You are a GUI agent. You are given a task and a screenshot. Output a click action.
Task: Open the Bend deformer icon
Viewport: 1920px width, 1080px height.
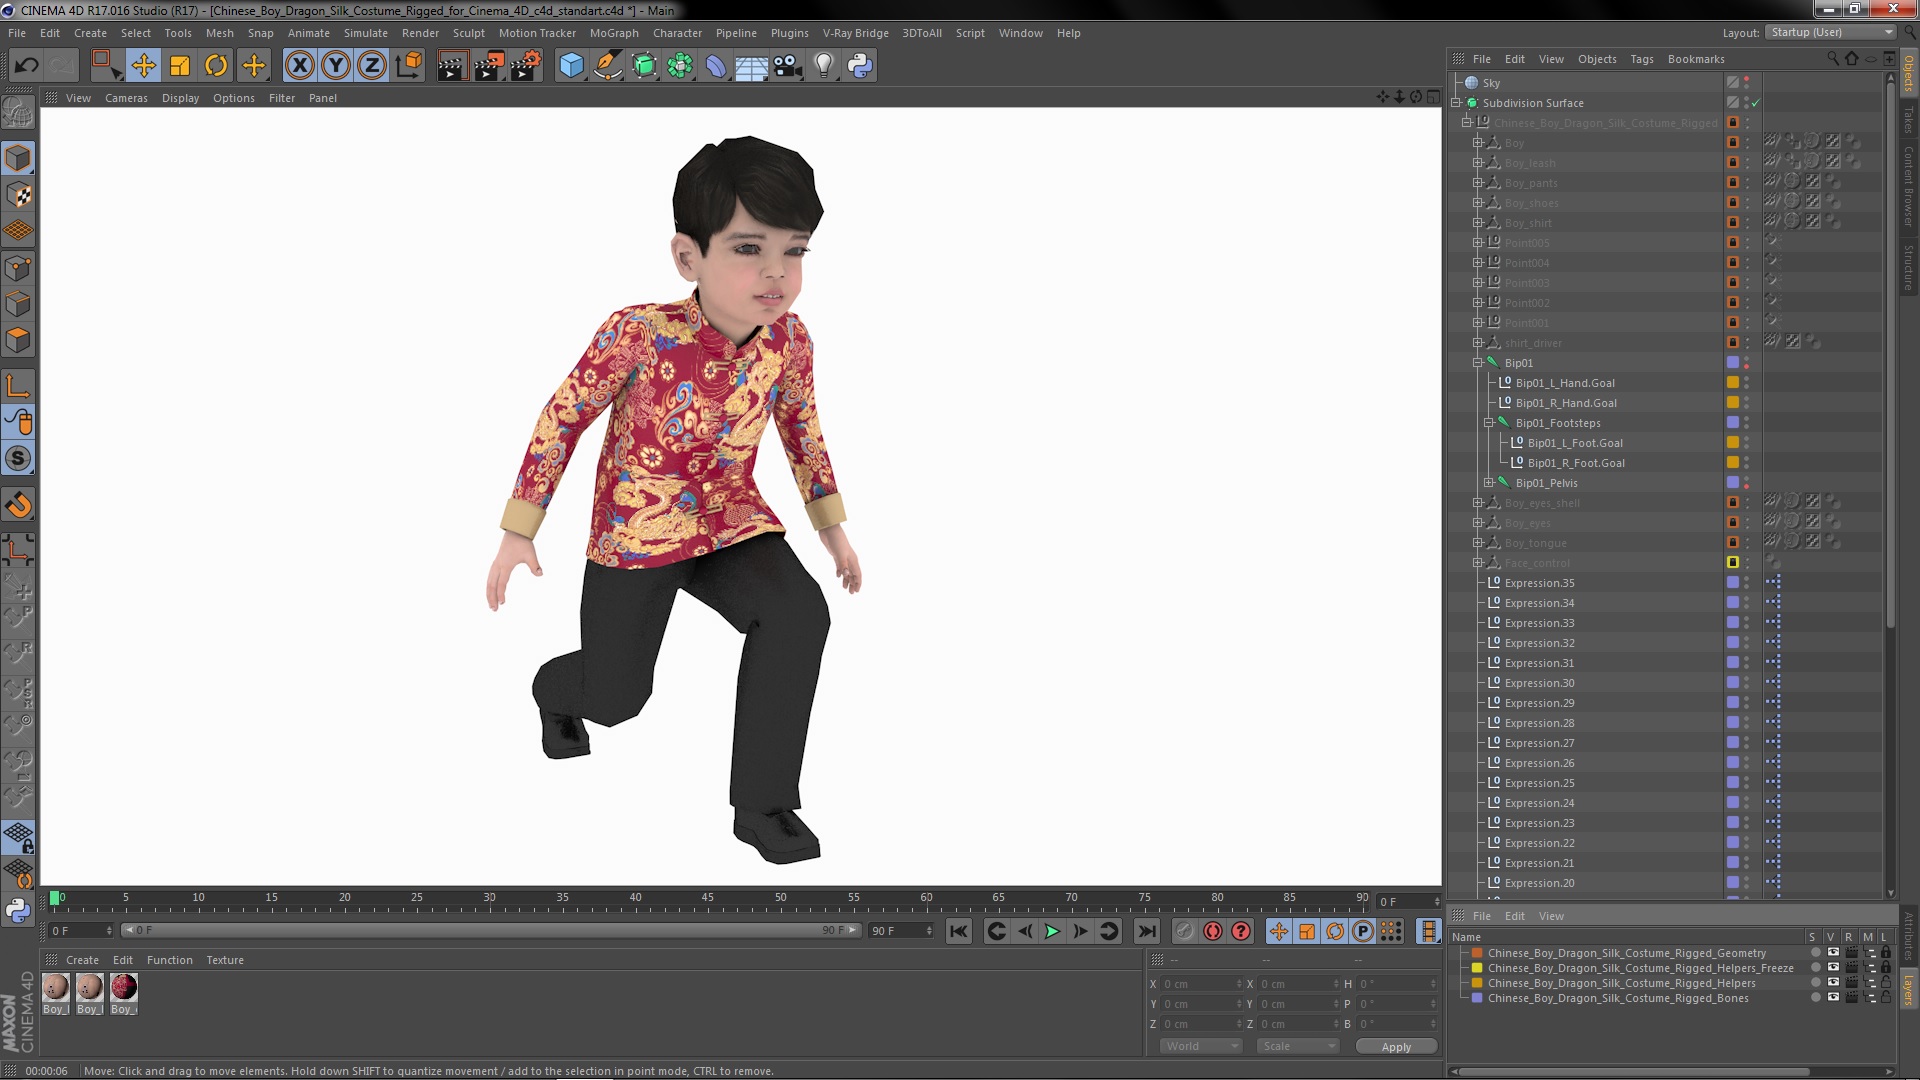click(x=716, y=66)
